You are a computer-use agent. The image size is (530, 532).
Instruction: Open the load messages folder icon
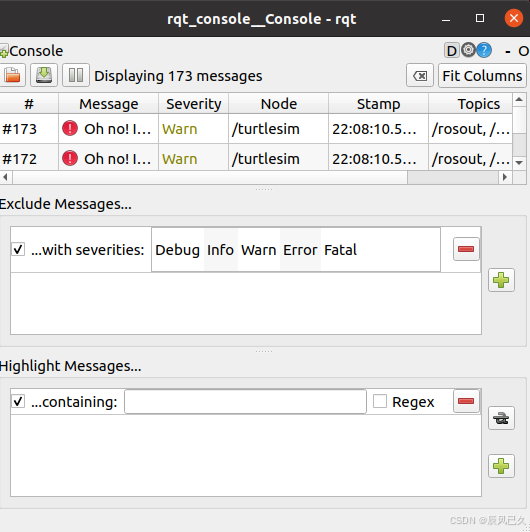(x=12, y=75)
